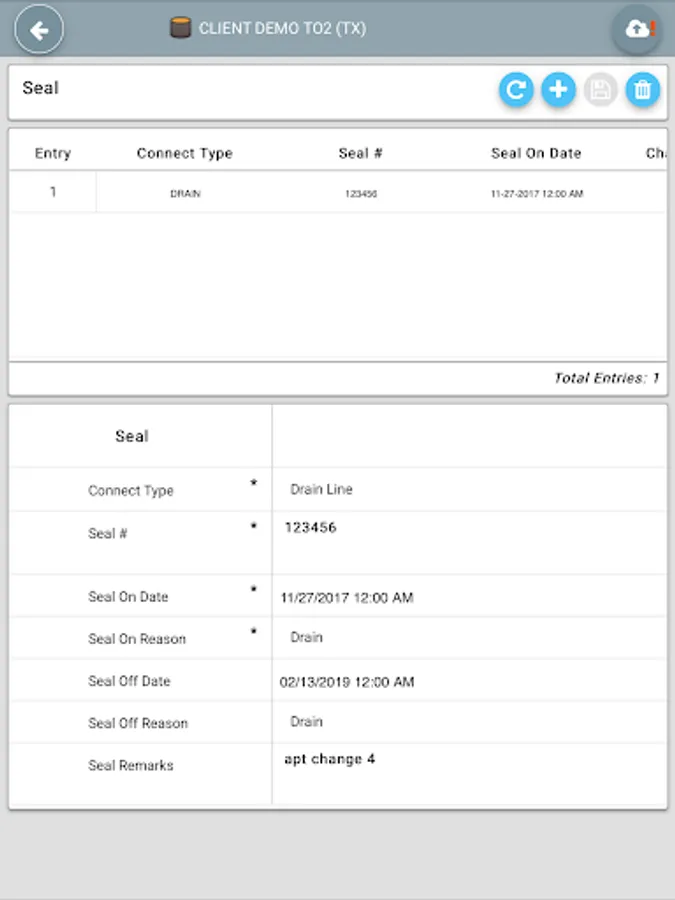Sort by Seal # column header
Screen dimensions: 675x900
pyautogui.click(x=360, y=153)
